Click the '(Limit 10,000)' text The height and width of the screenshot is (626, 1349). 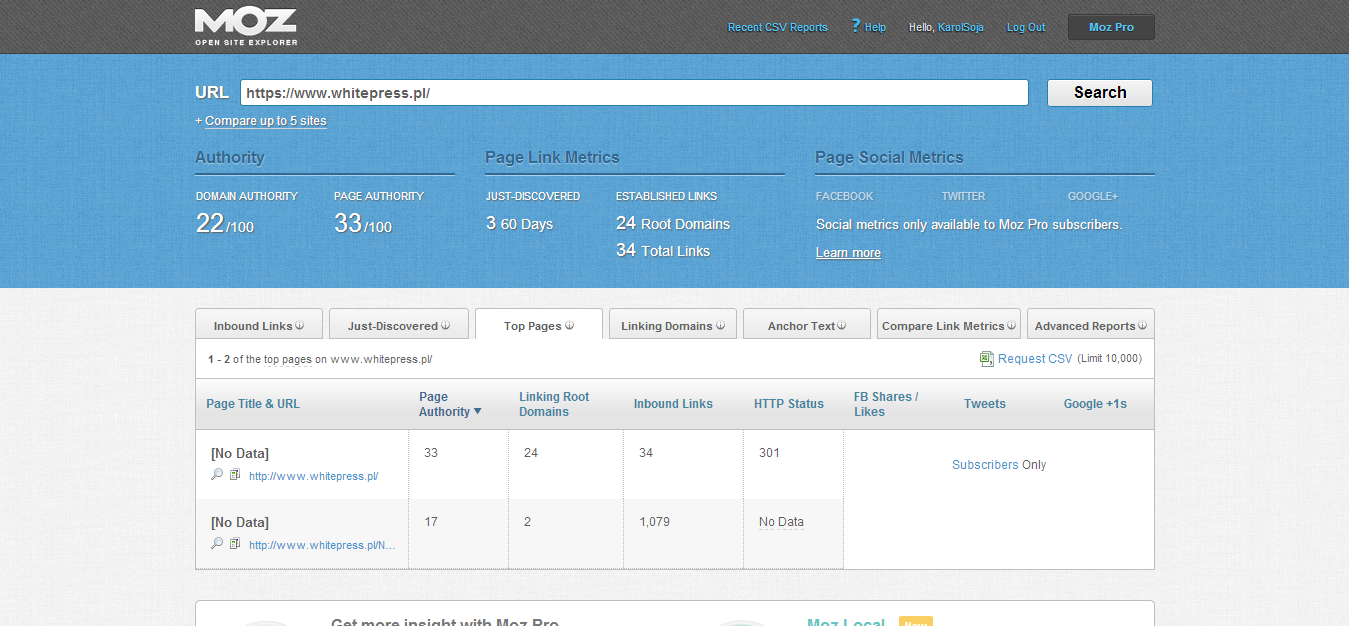pos(1109,358)
